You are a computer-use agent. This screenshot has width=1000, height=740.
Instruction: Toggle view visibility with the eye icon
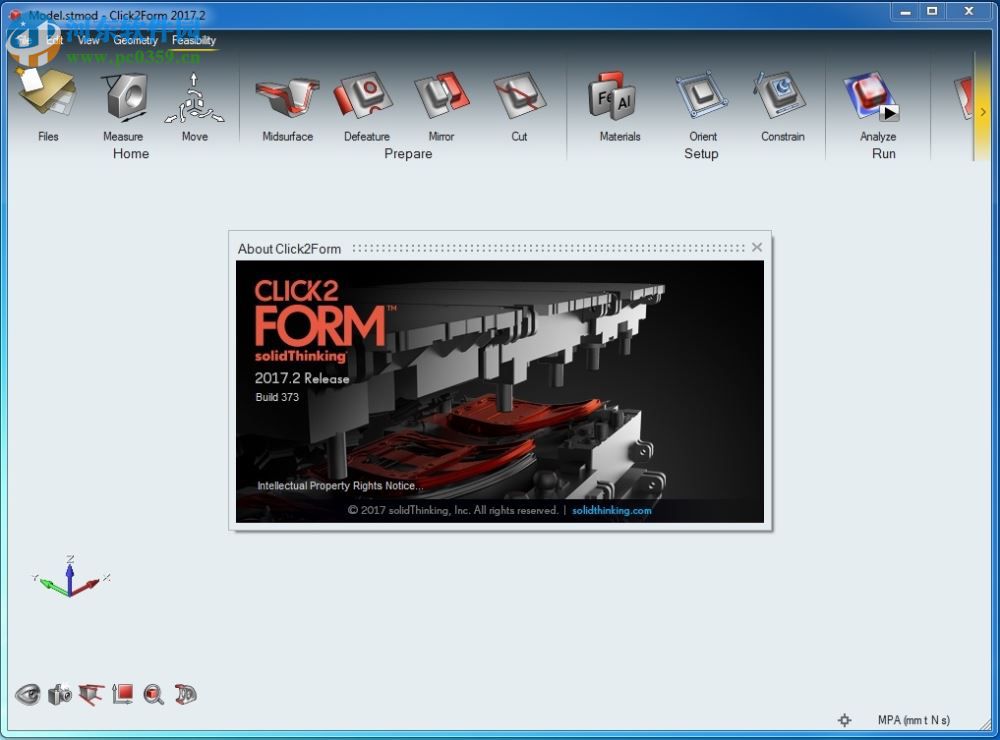27,695
